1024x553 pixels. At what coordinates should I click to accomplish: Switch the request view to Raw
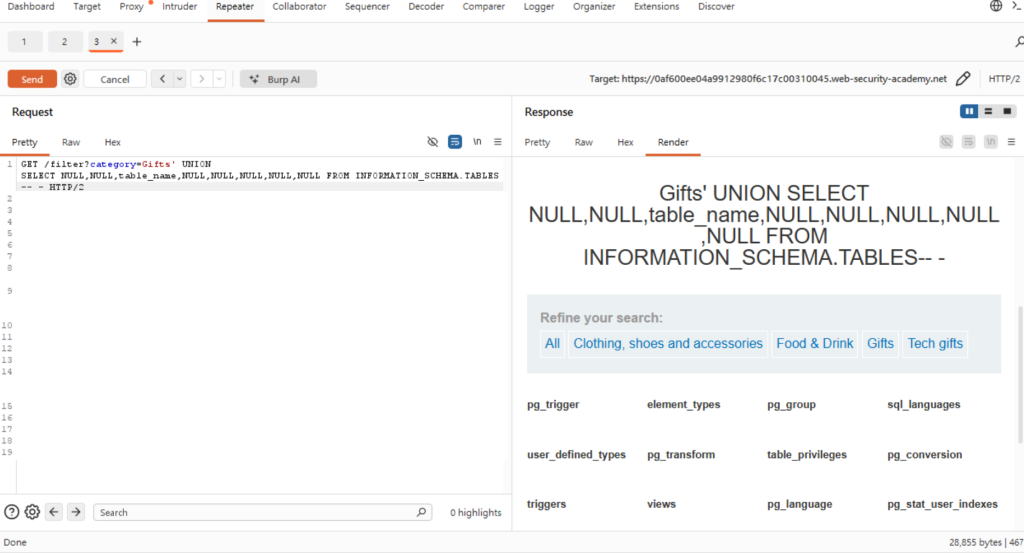71,142
